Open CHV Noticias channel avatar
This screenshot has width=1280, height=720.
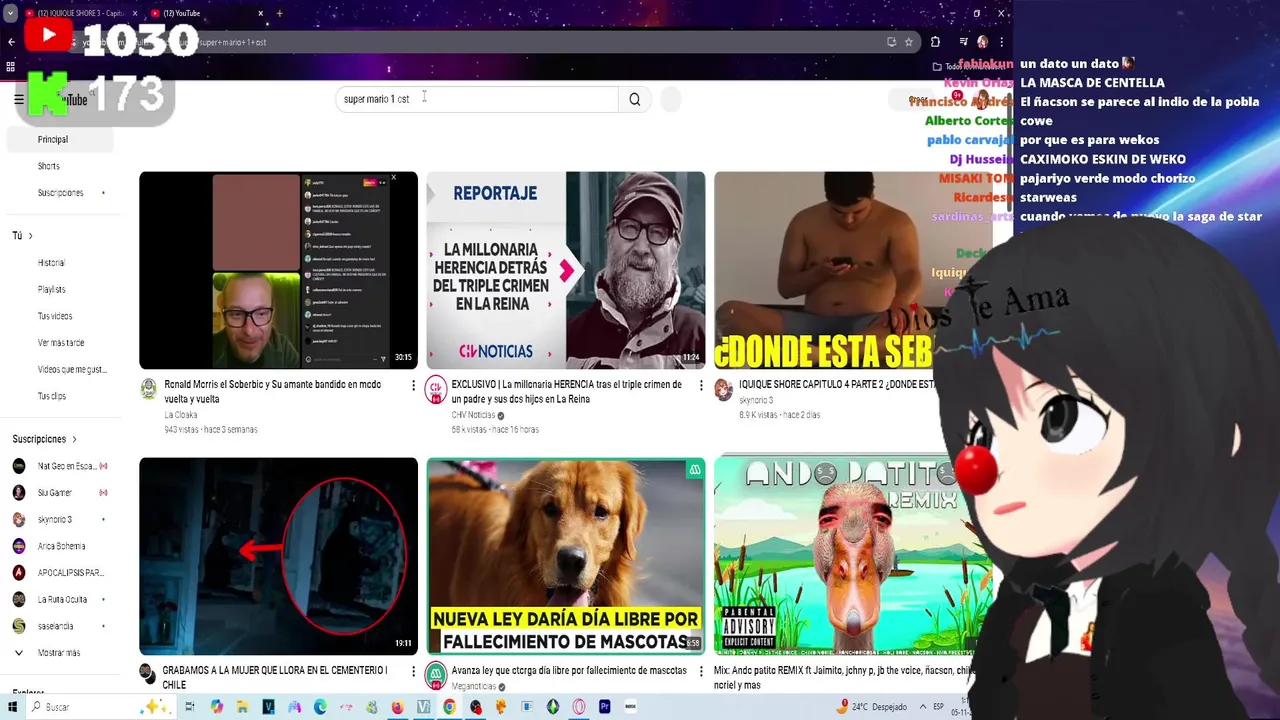435,389
